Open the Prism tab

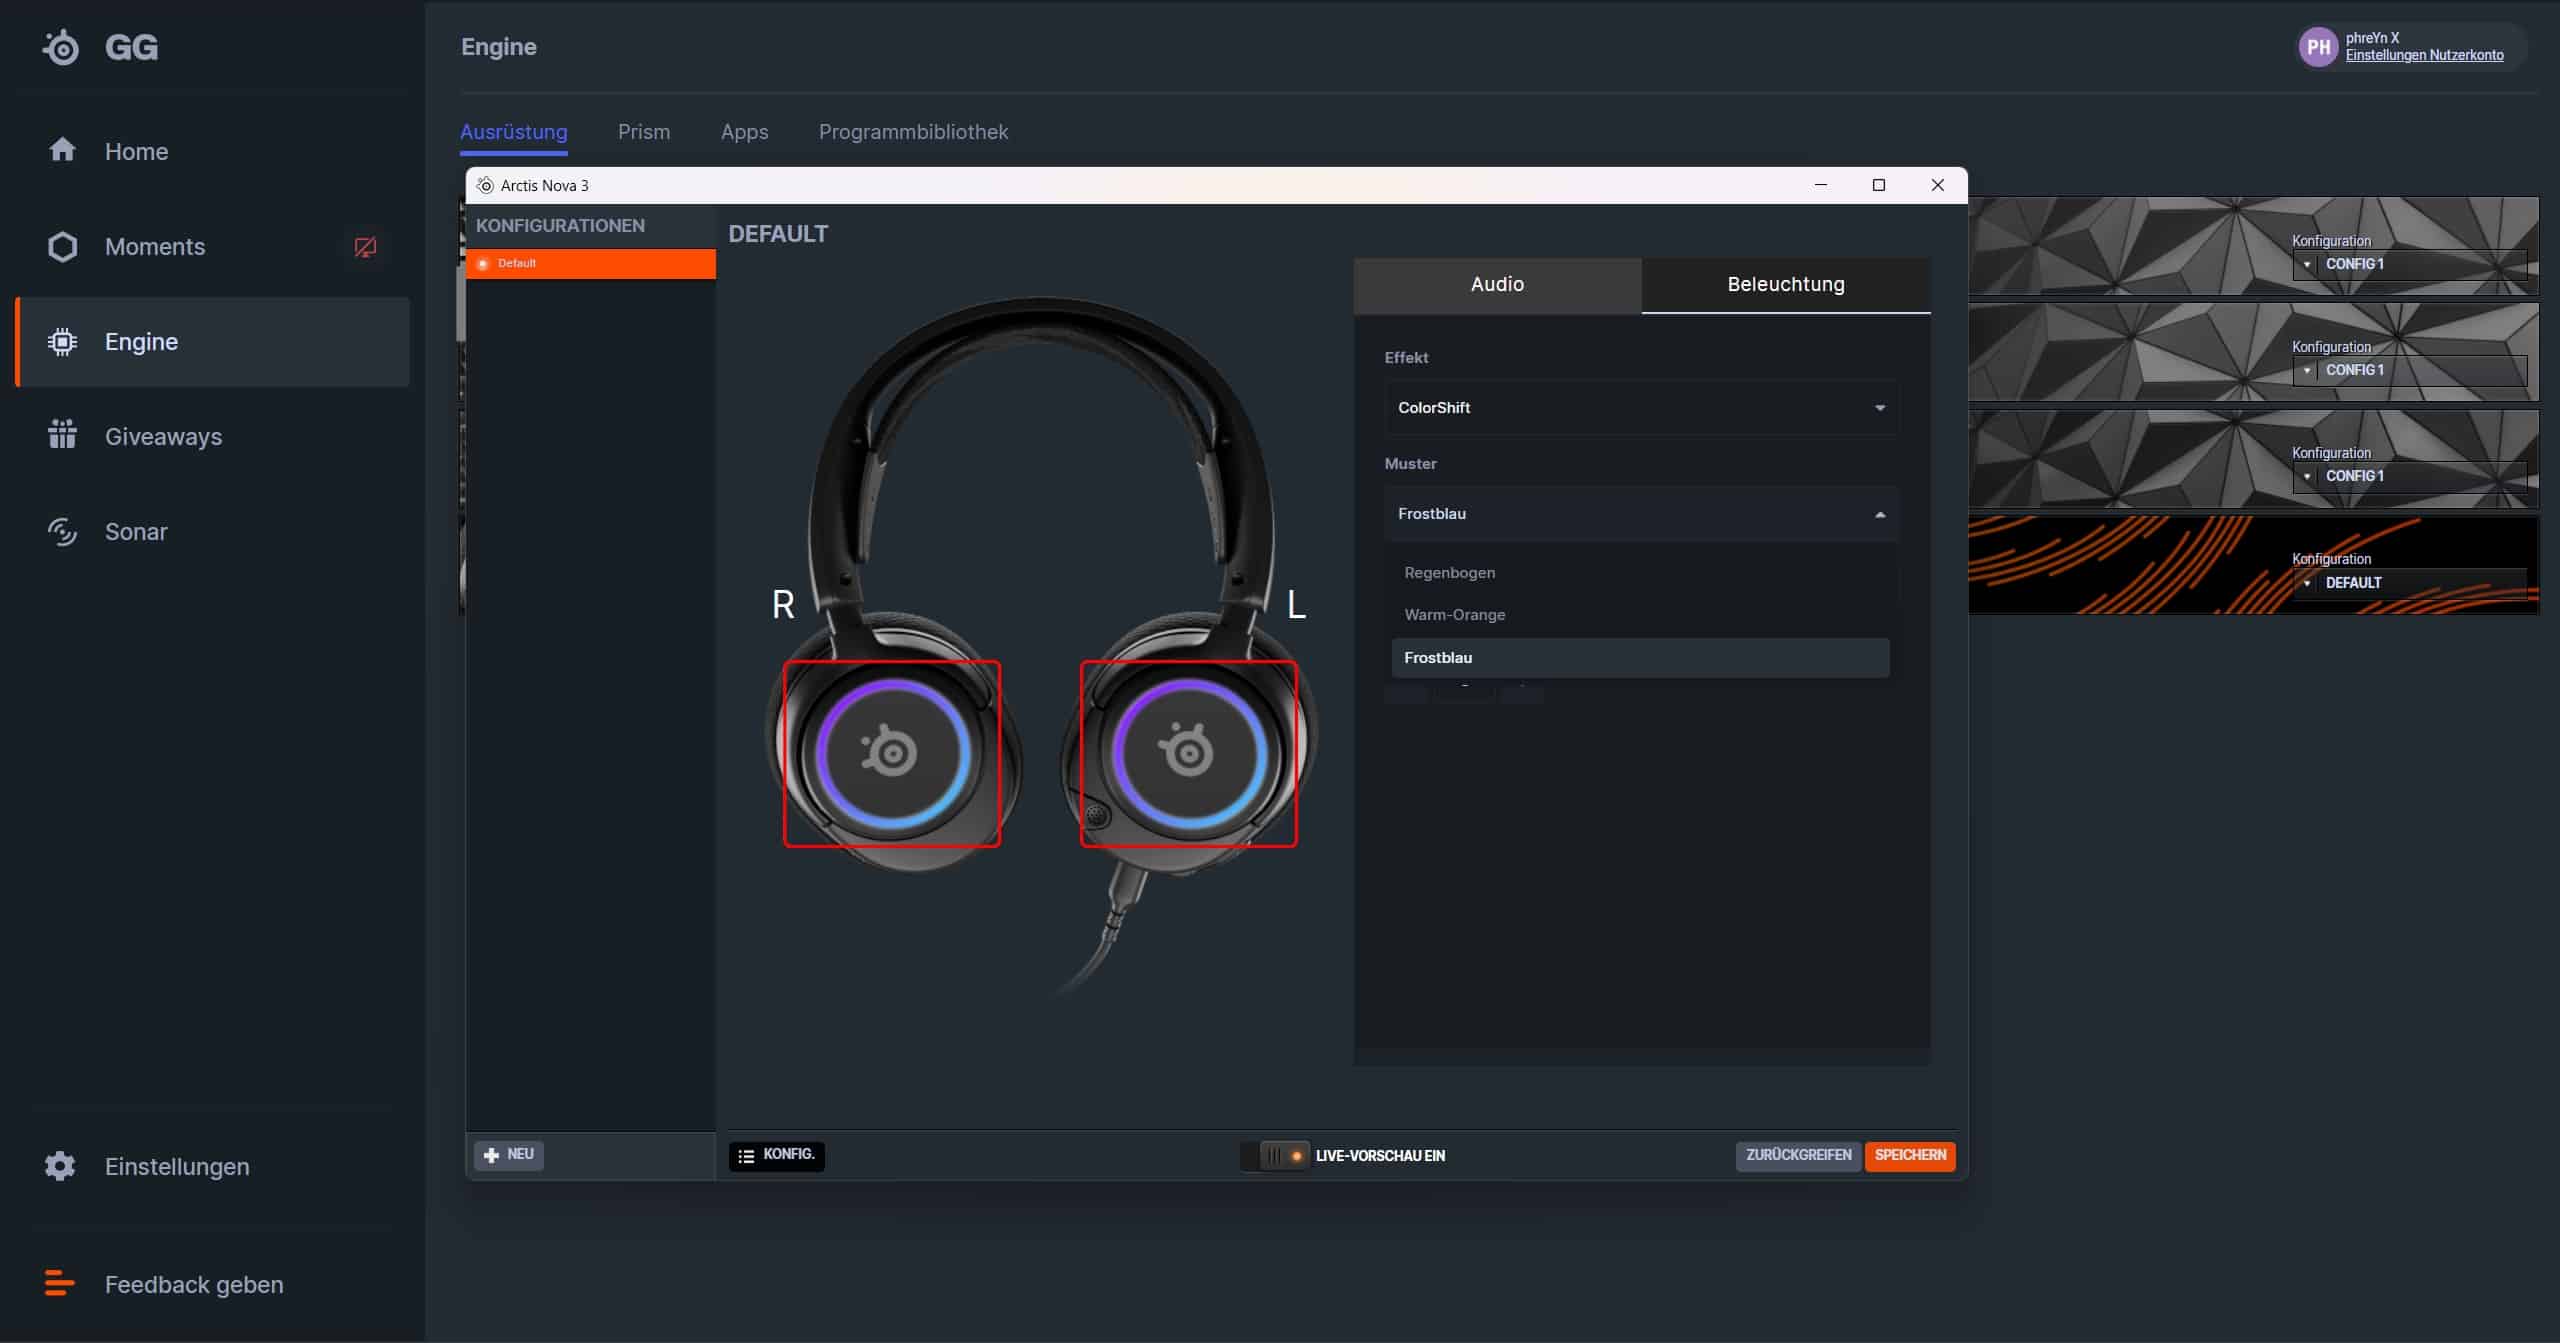643,131
